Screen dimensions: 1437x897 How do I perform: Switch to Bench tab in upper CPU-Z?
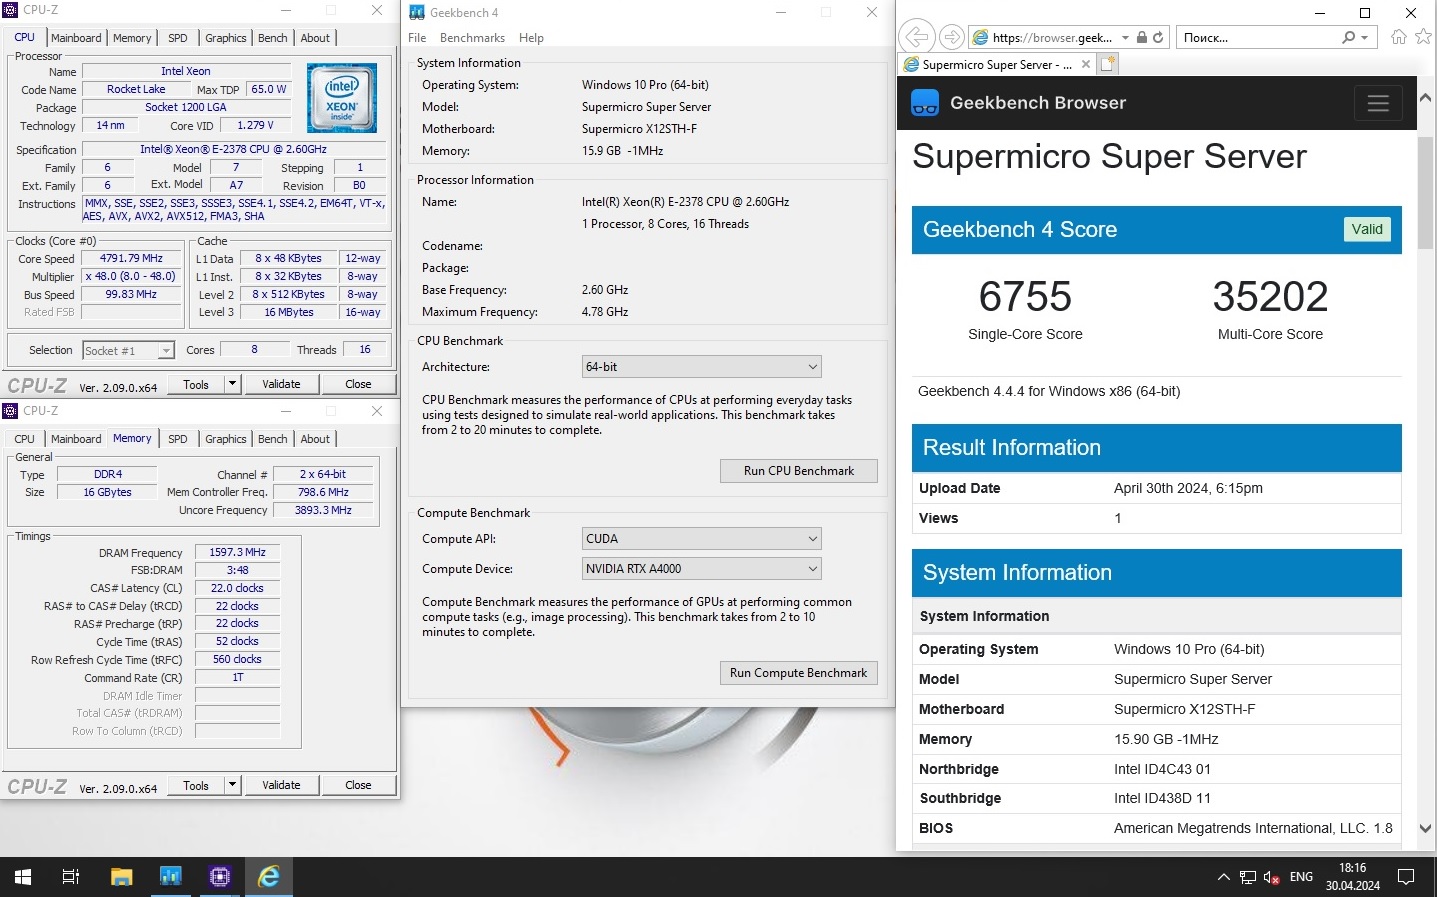(x=273, y=38)
